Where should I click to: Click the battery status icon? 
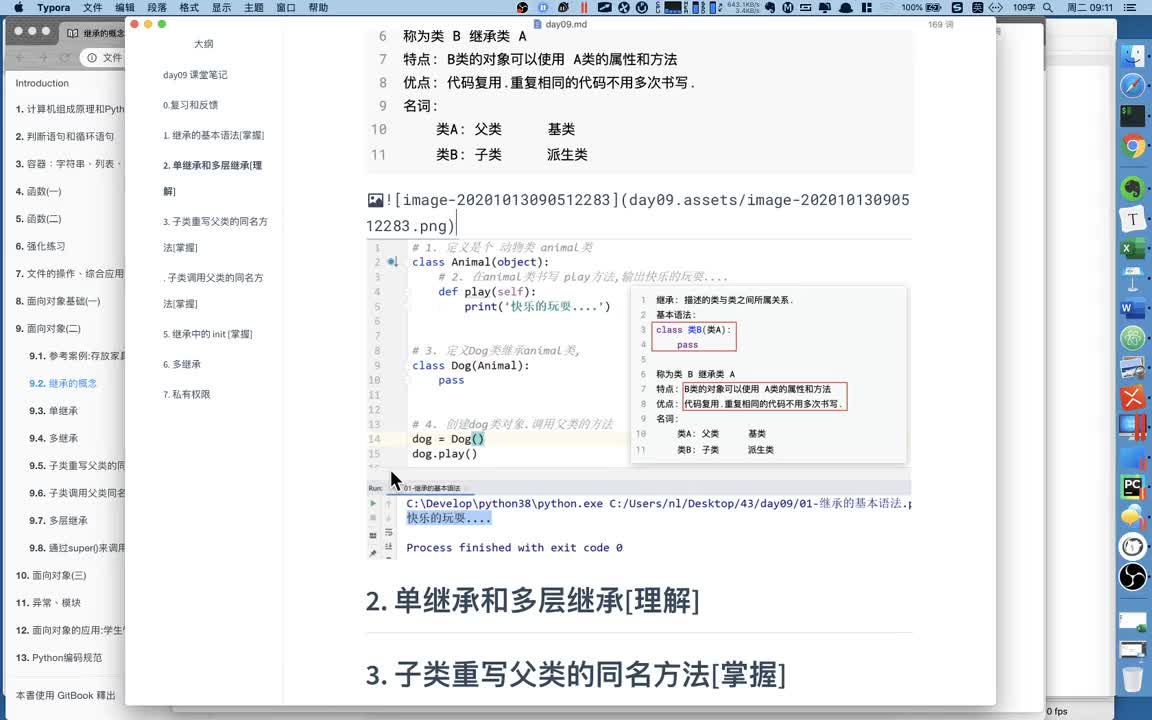[933, 7]
